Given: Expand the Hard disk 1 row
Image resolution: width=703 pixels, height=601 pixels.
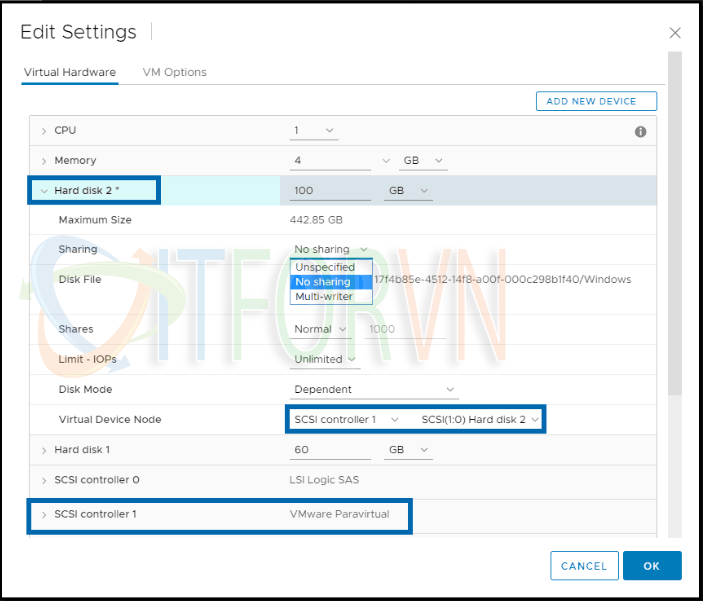Looking at the screenshot, I should coord(44,450).
